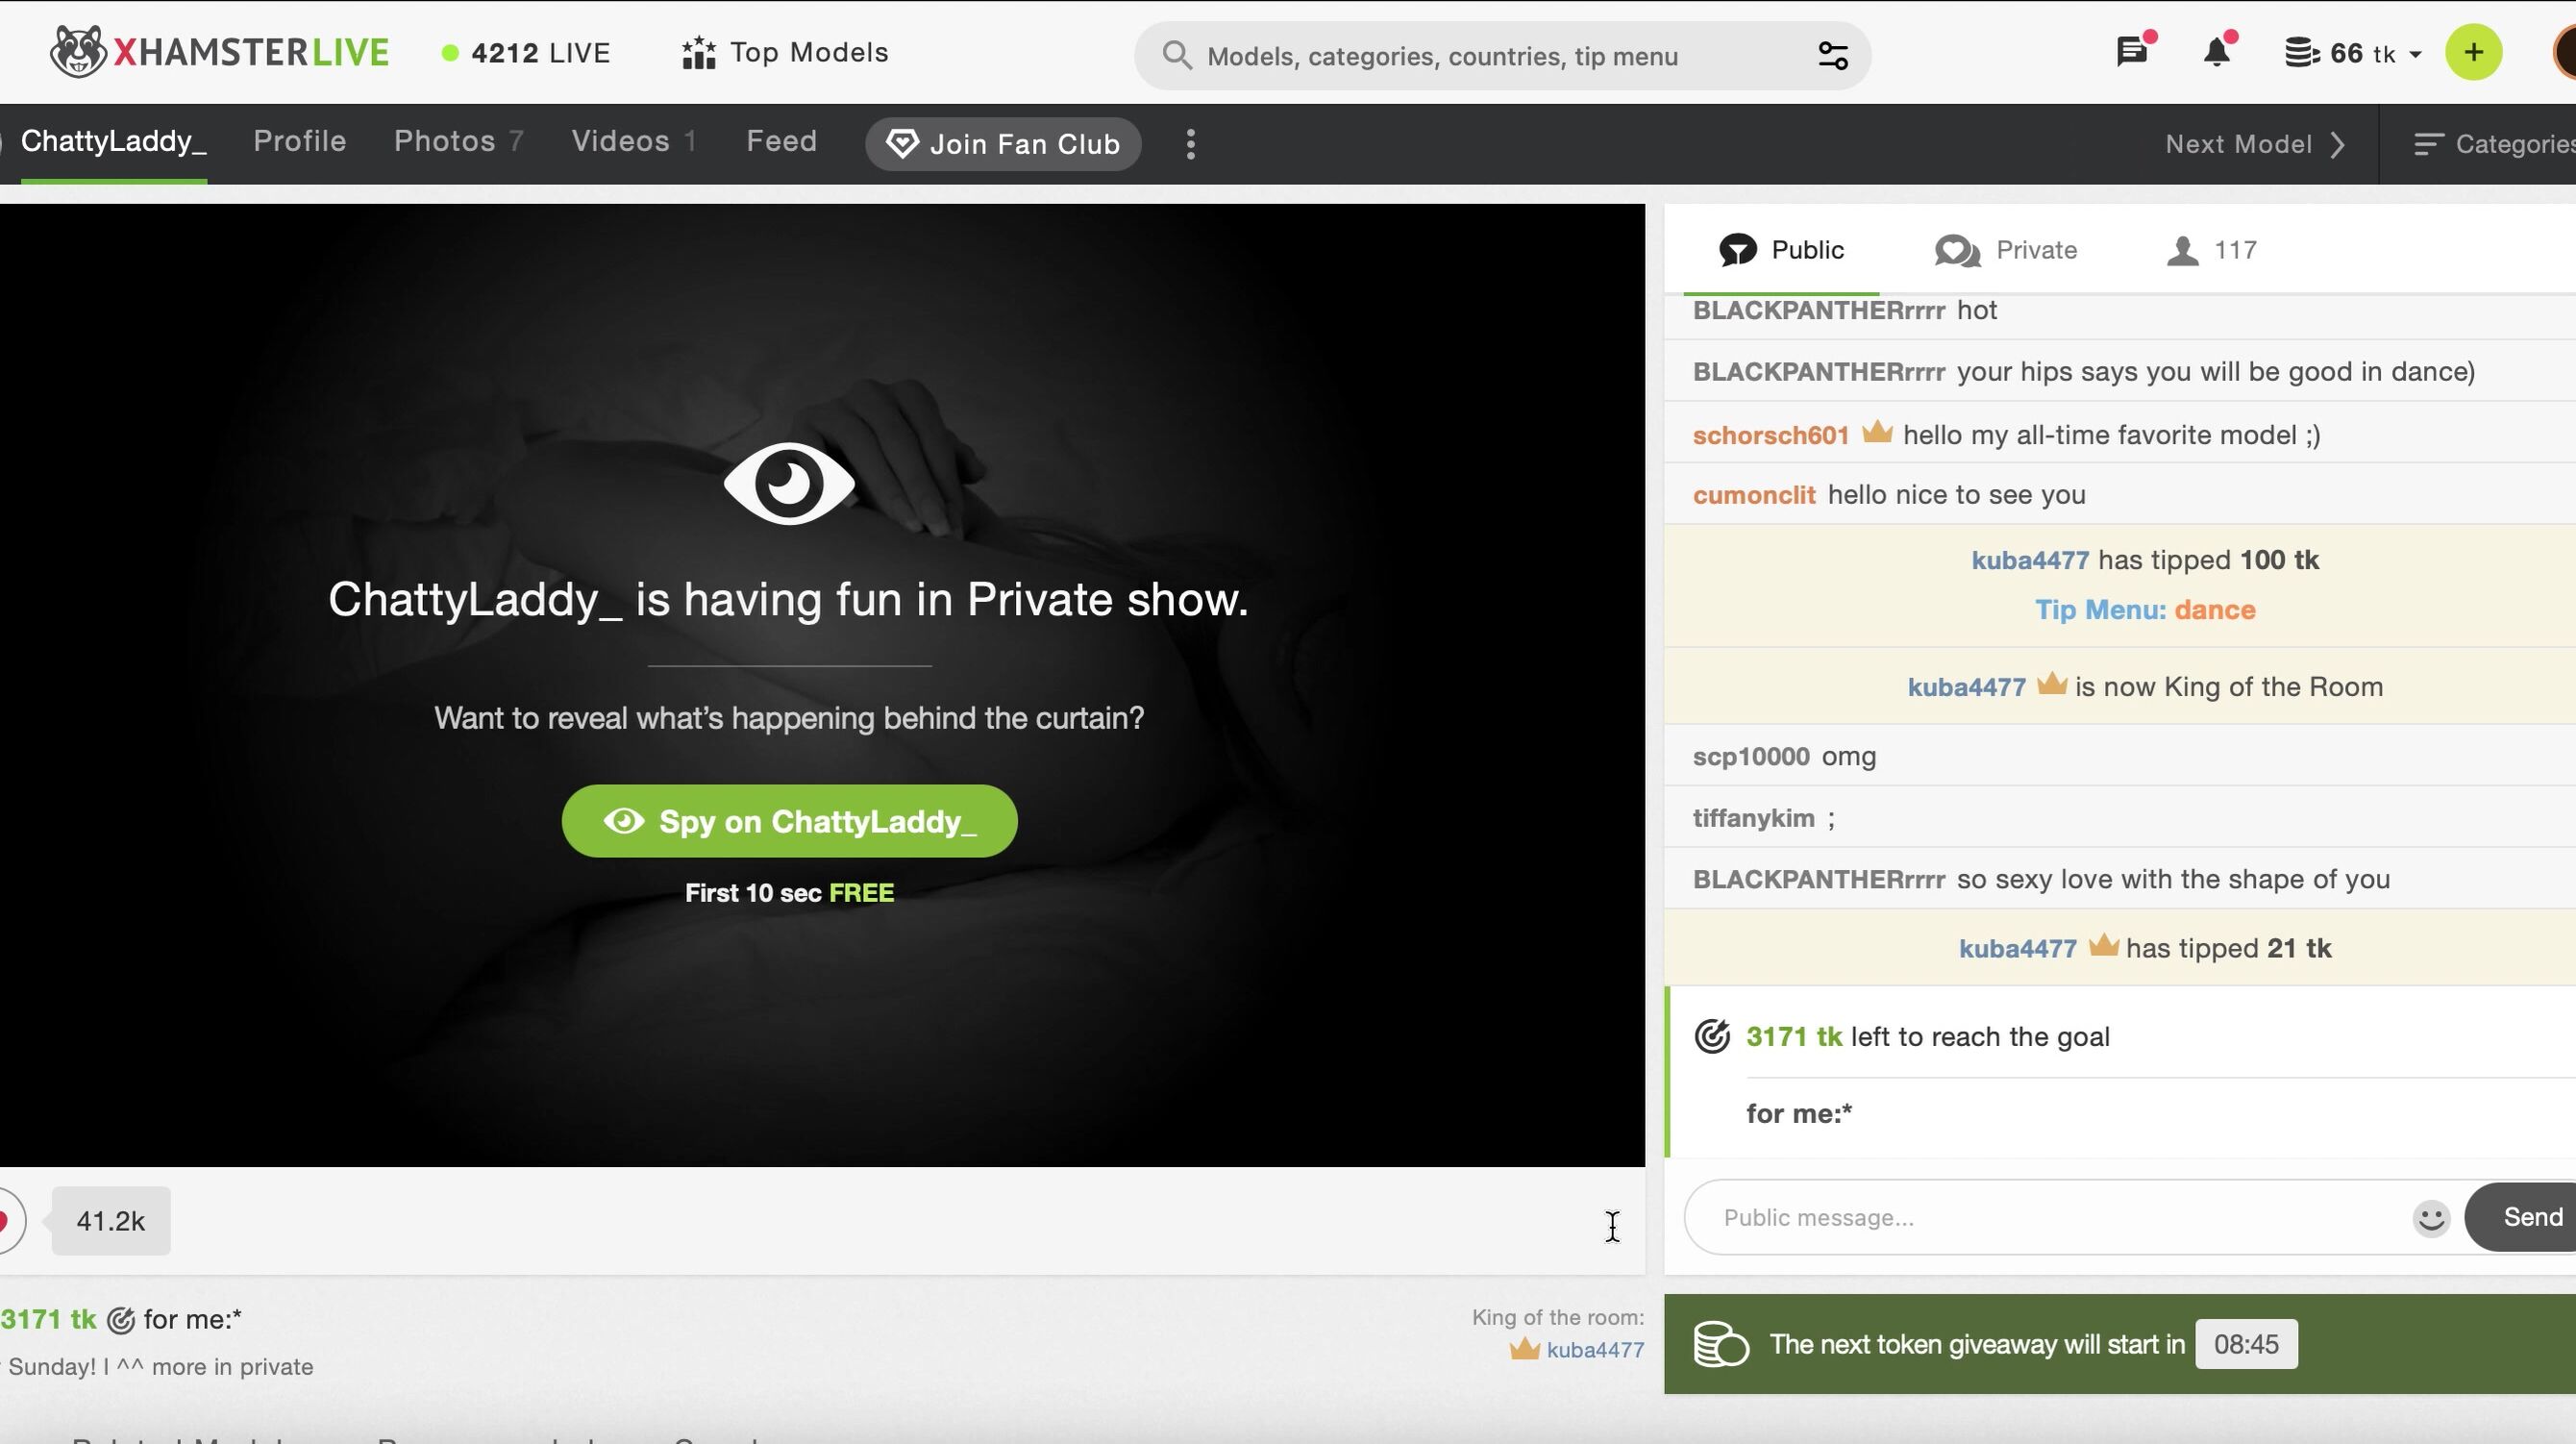Viewport: 2576px width, 1444px height.
Task: Open the messages icon in header
Action: click(x=2133, y=51)
